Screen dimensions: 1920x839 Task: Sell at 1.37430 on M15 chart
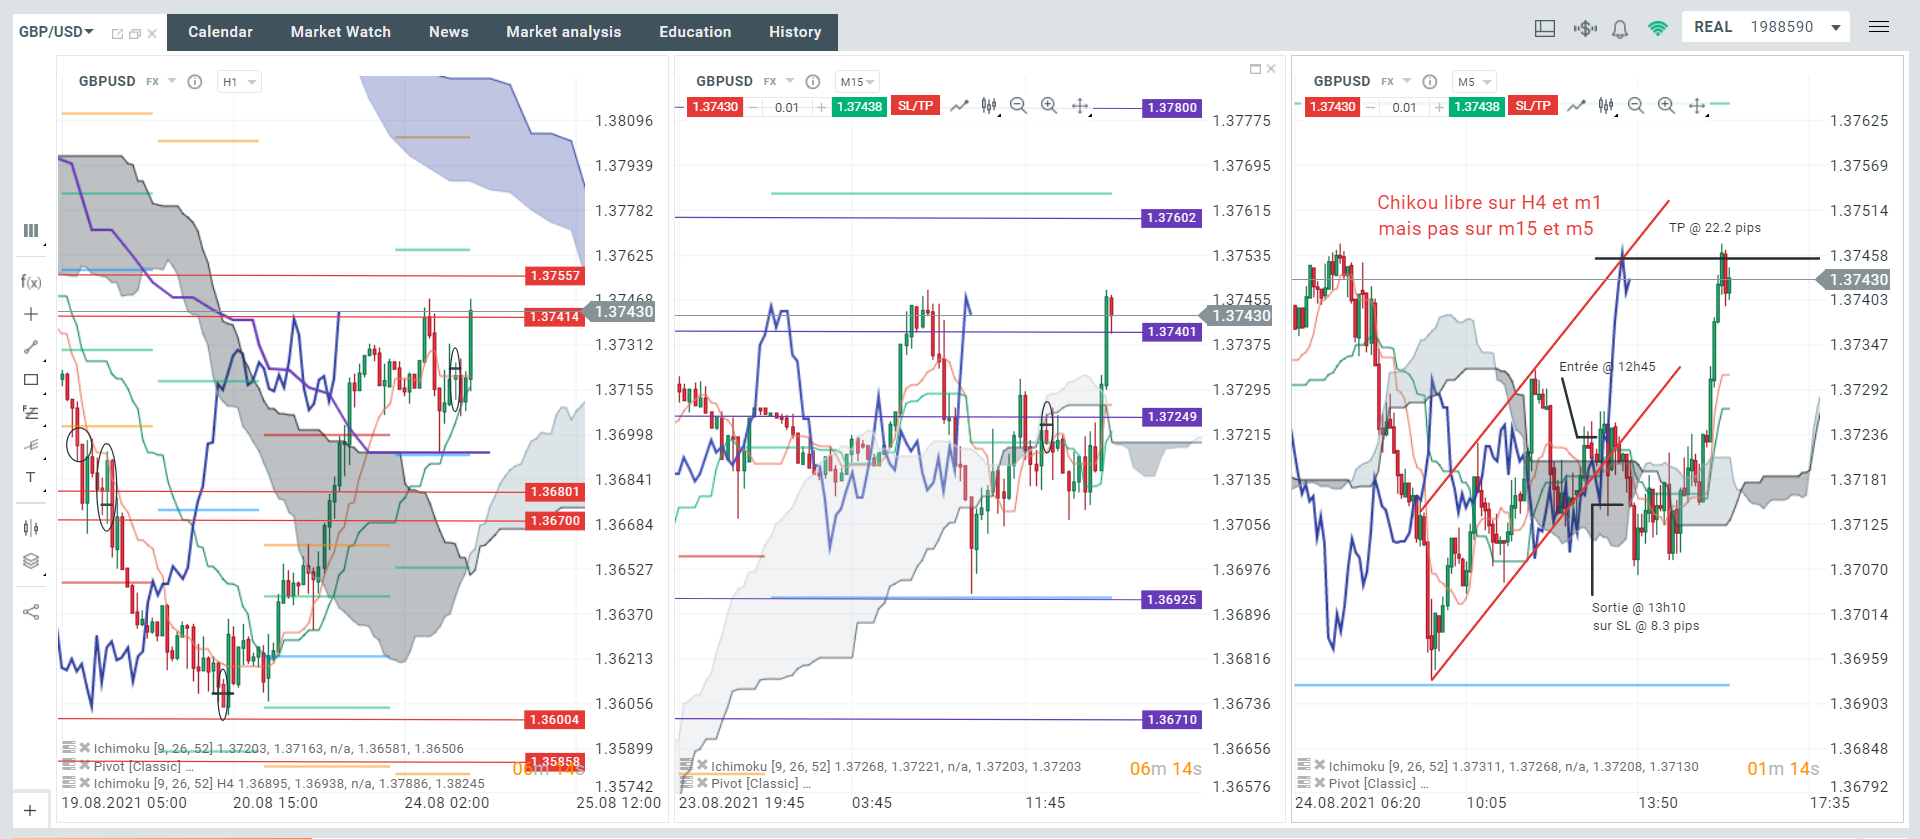(x=715, y=107)
